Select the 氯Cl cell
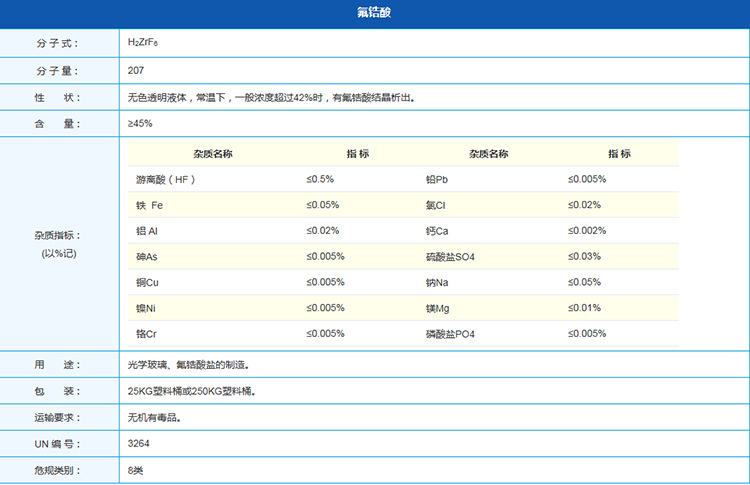 (x=436, y=206)
